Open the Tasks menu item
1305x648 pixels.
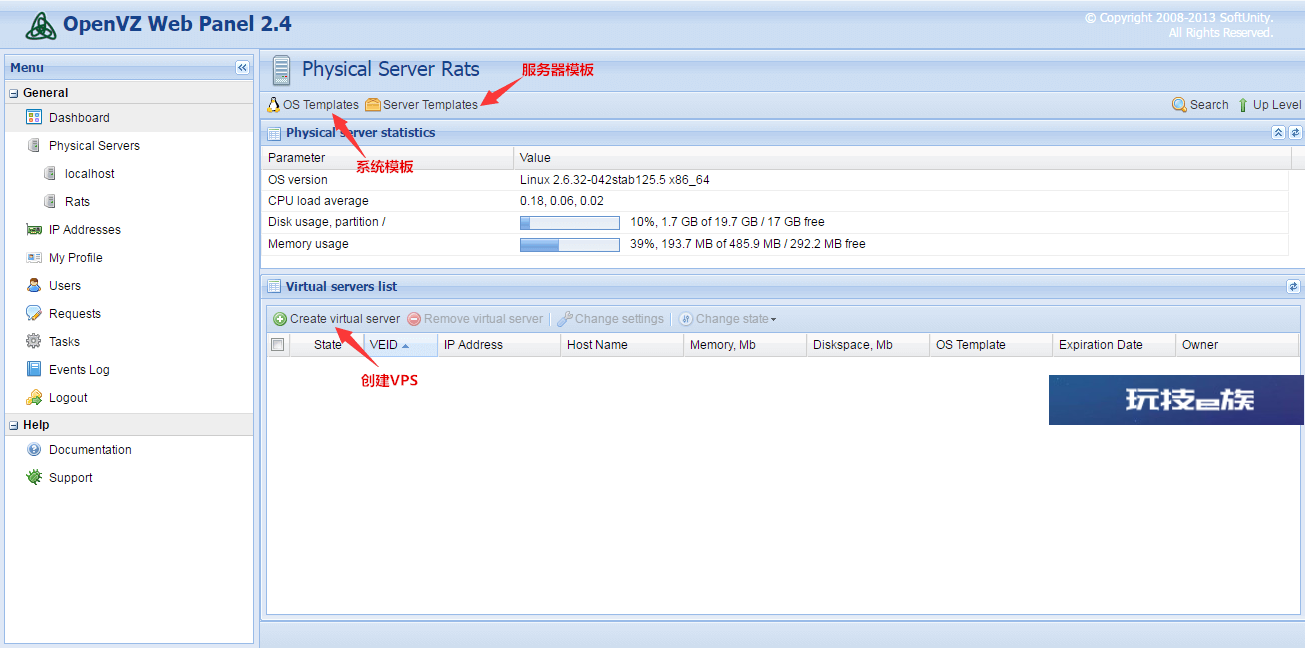click(x=64, y=341)
